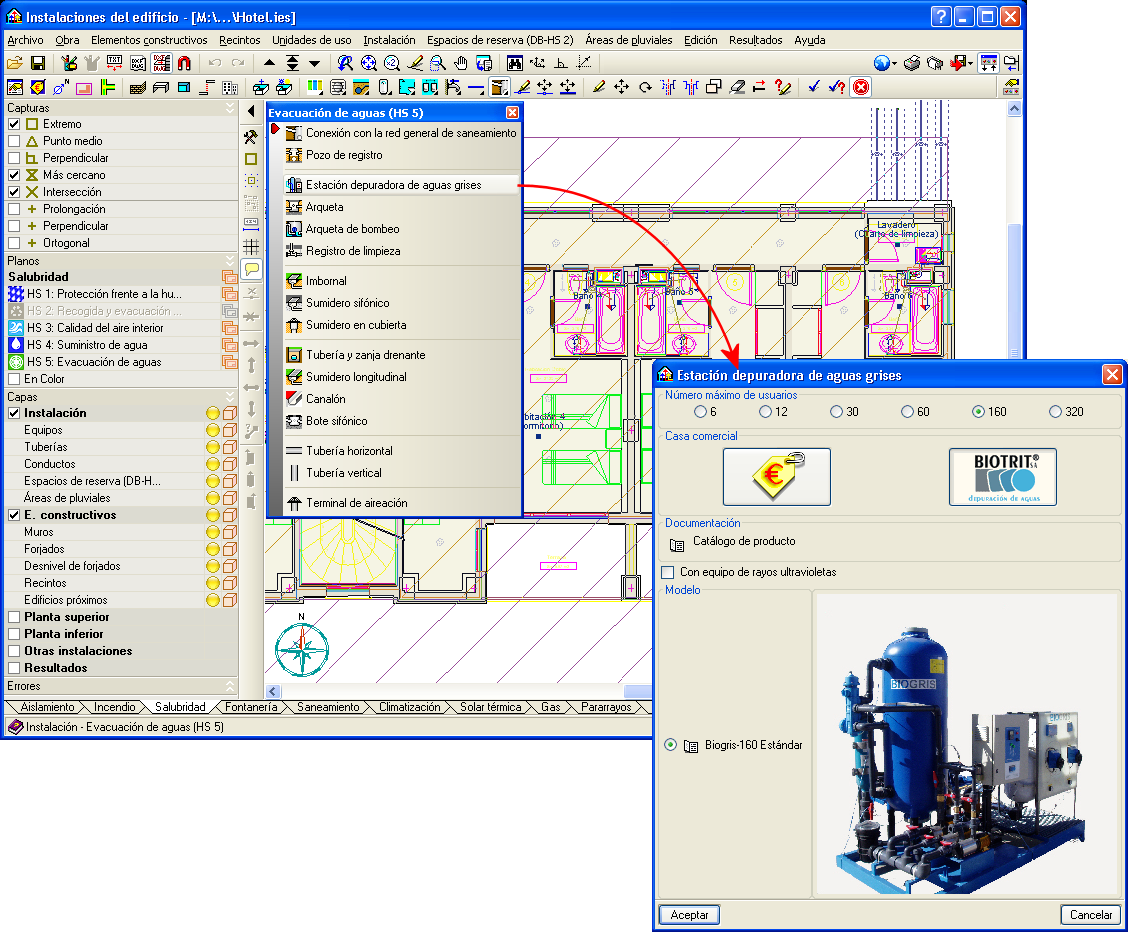Collapse the Capas panel section

coord(230,396)
